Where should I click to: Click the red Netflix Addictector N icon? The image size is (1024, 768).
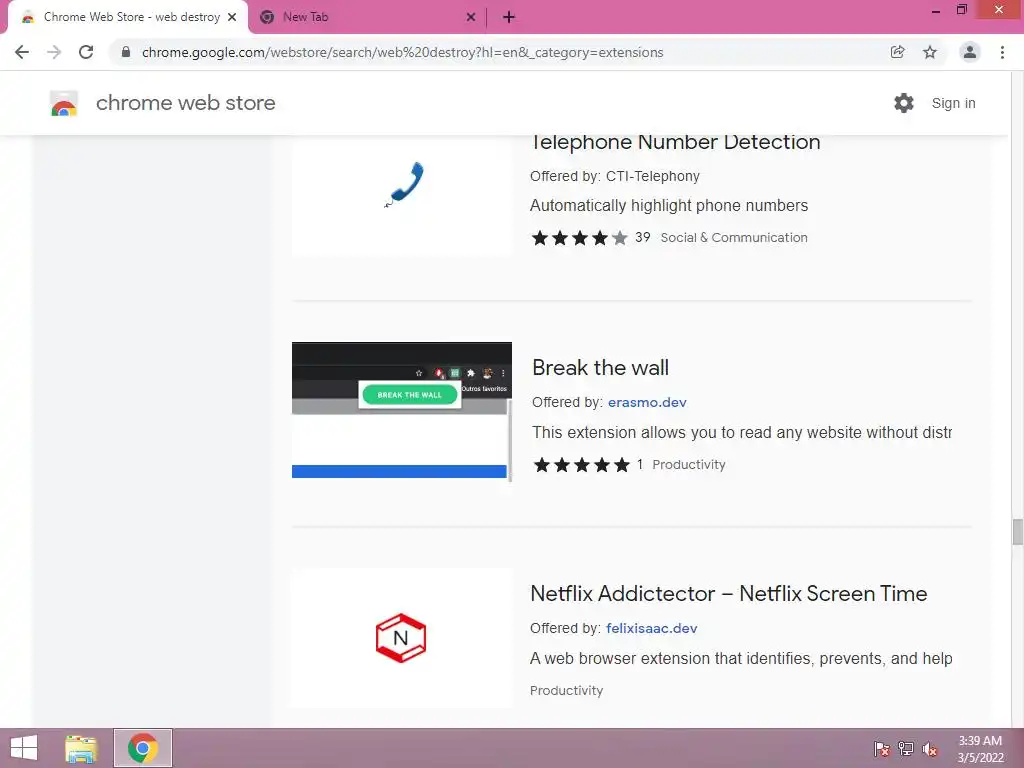tap(401, 638)
